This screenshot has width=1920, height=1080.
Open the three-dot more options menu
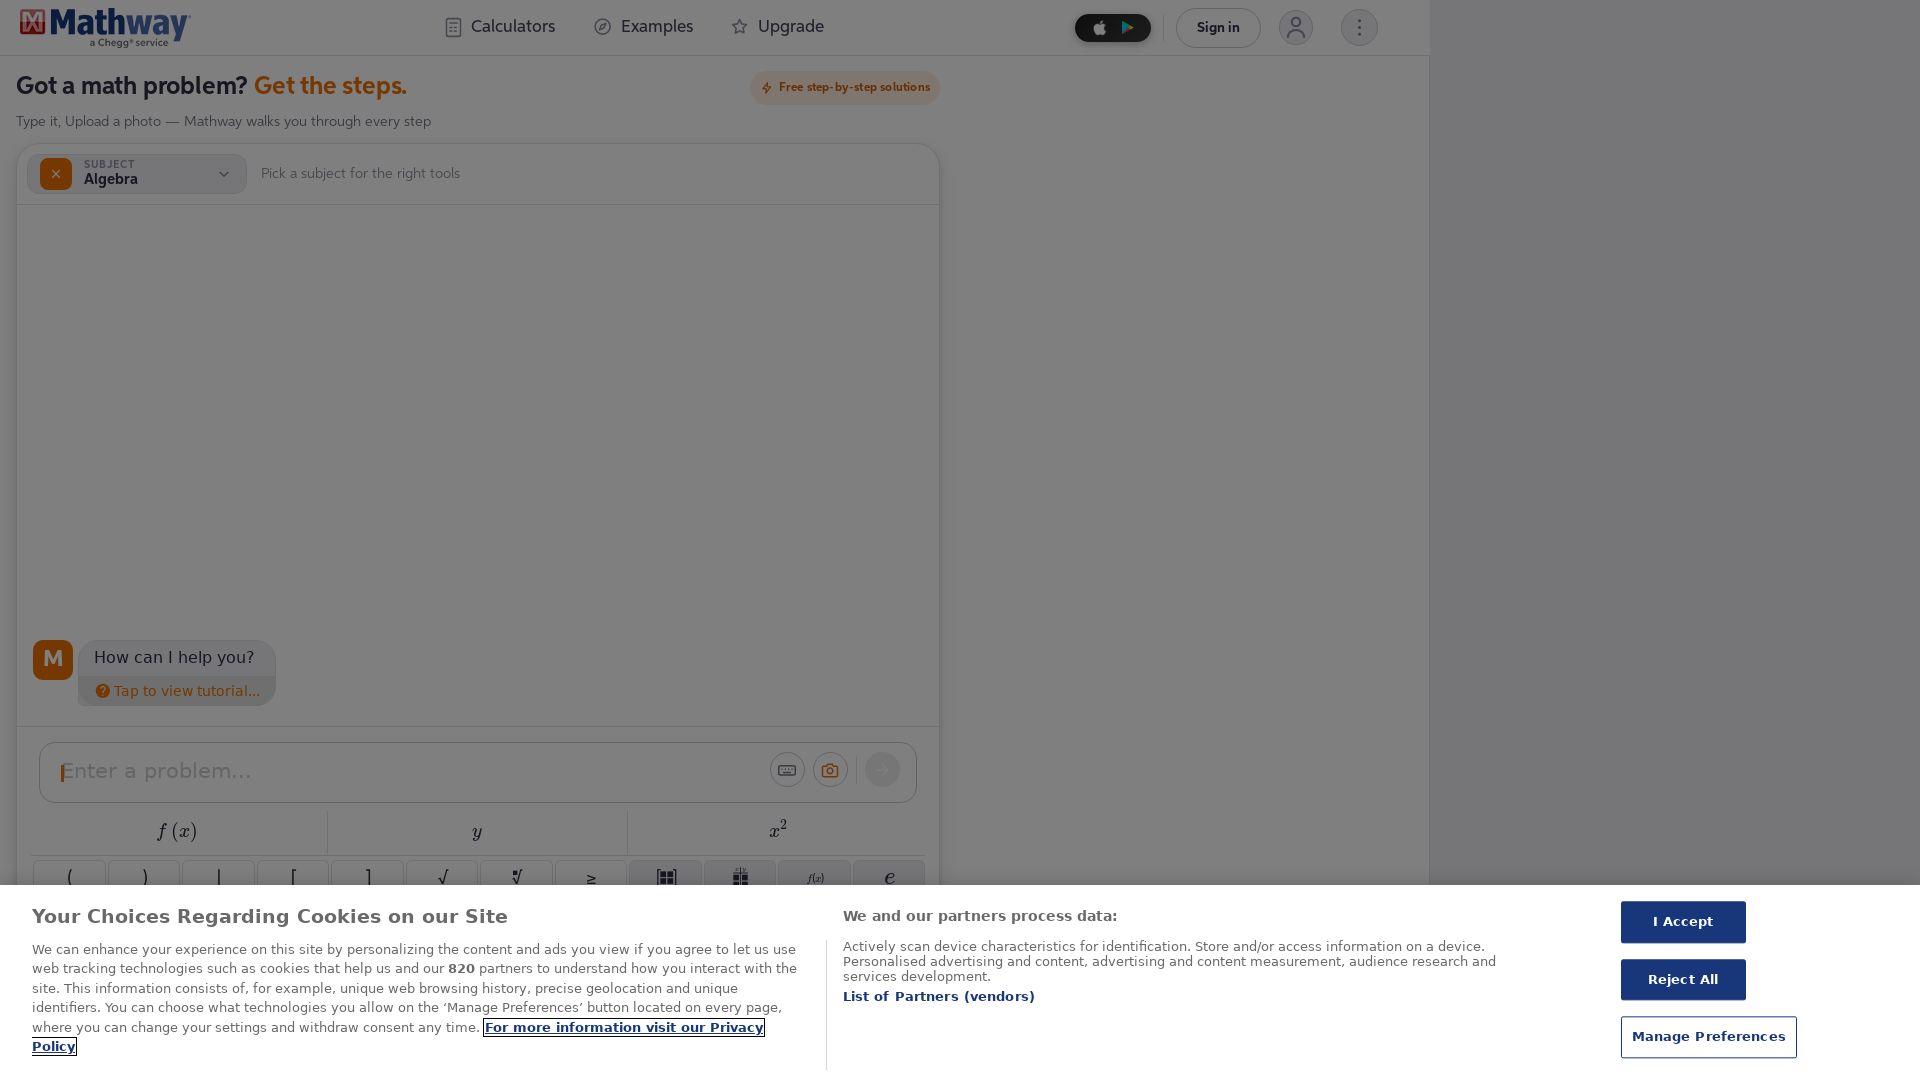[1359, 27]
